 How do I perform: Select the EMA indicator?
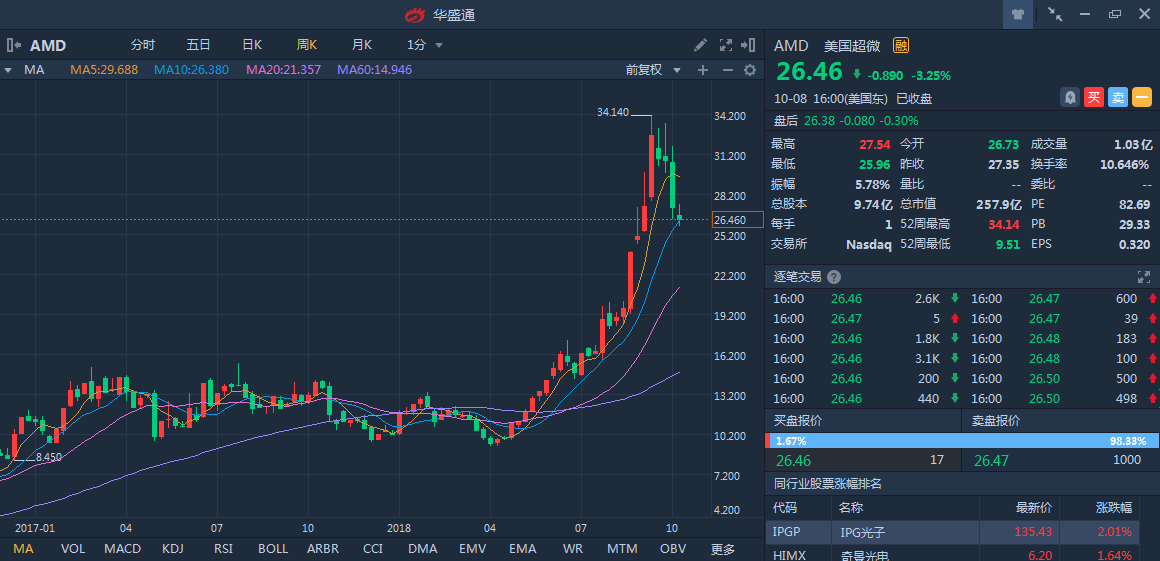[522, 549]
